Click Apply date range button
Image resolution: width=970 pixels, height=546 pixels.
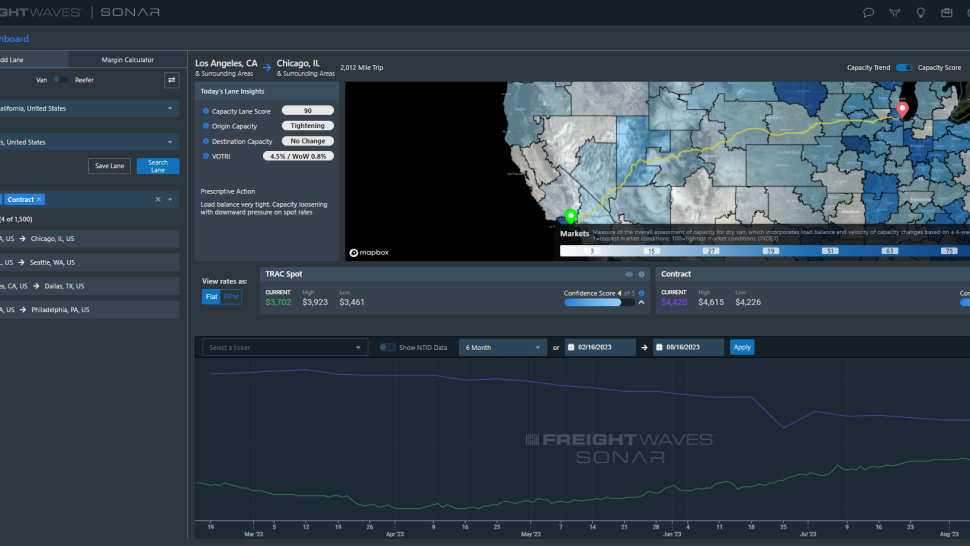coord(742,347)
